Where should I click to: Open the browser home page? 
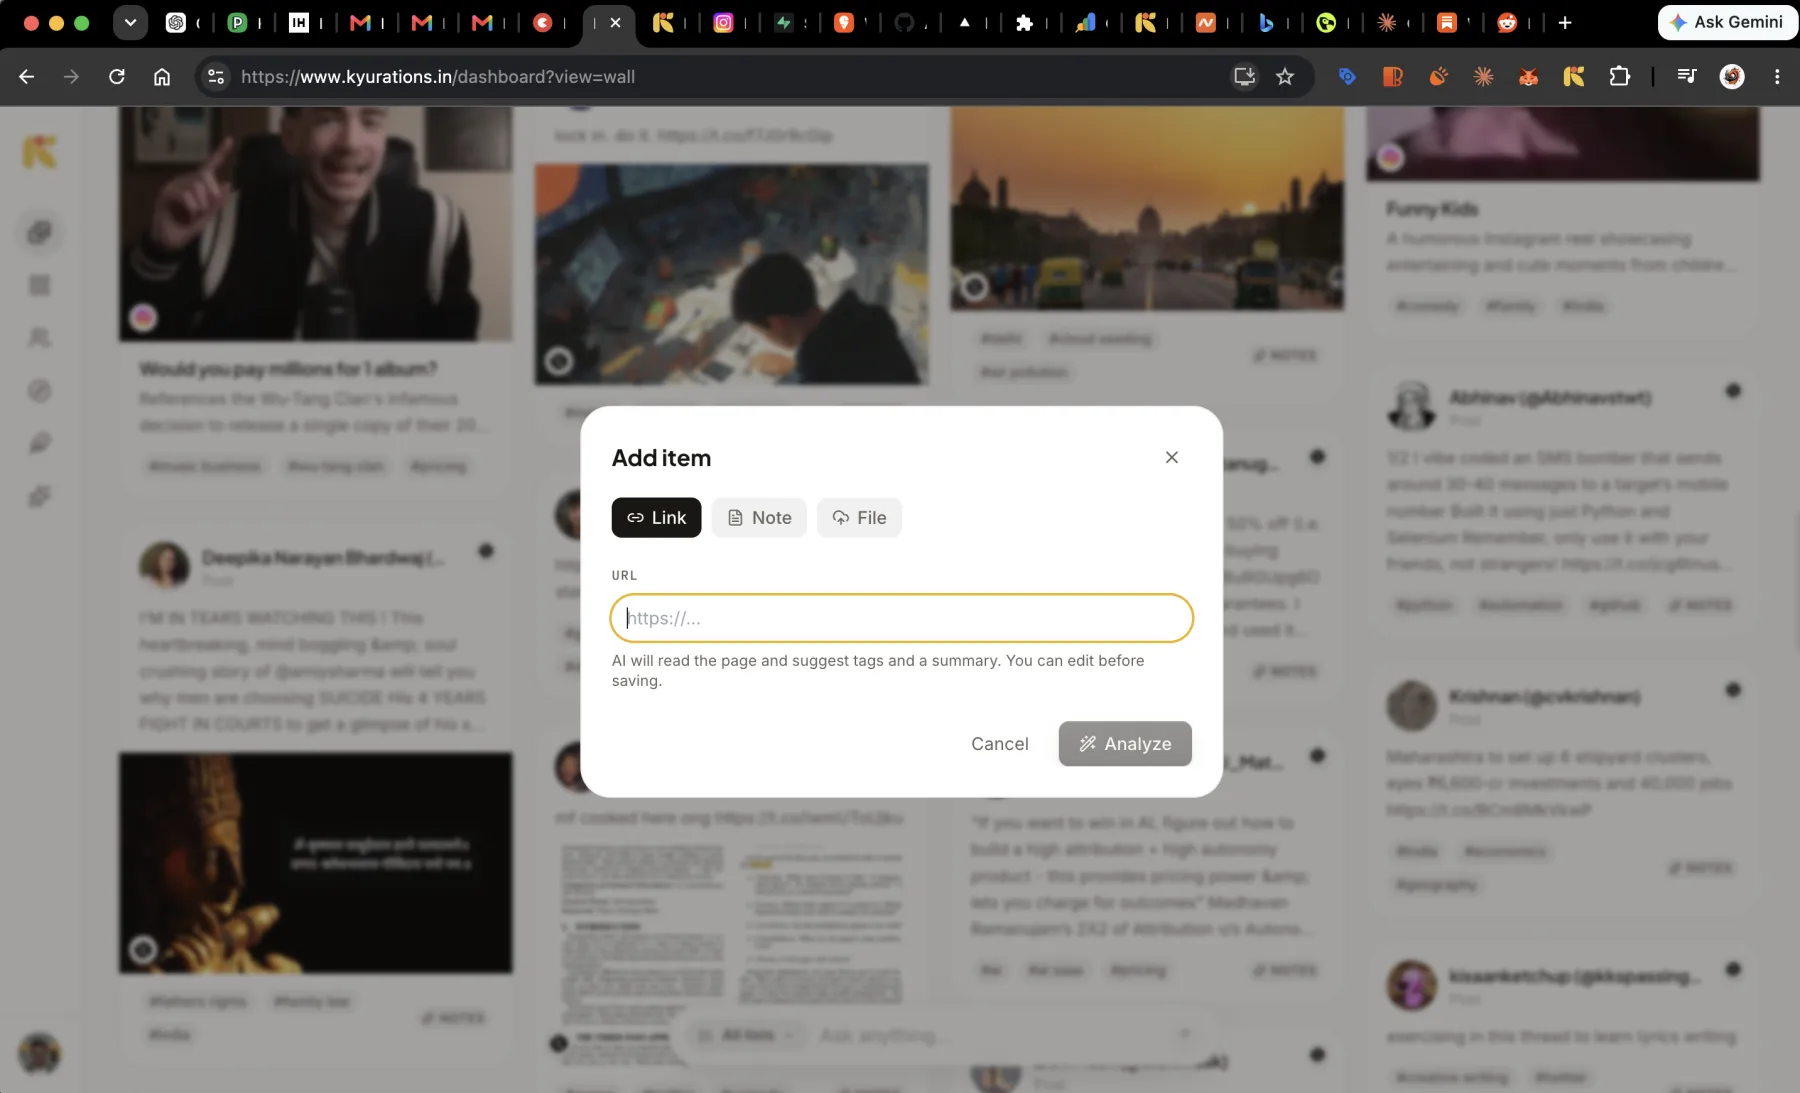162,77
